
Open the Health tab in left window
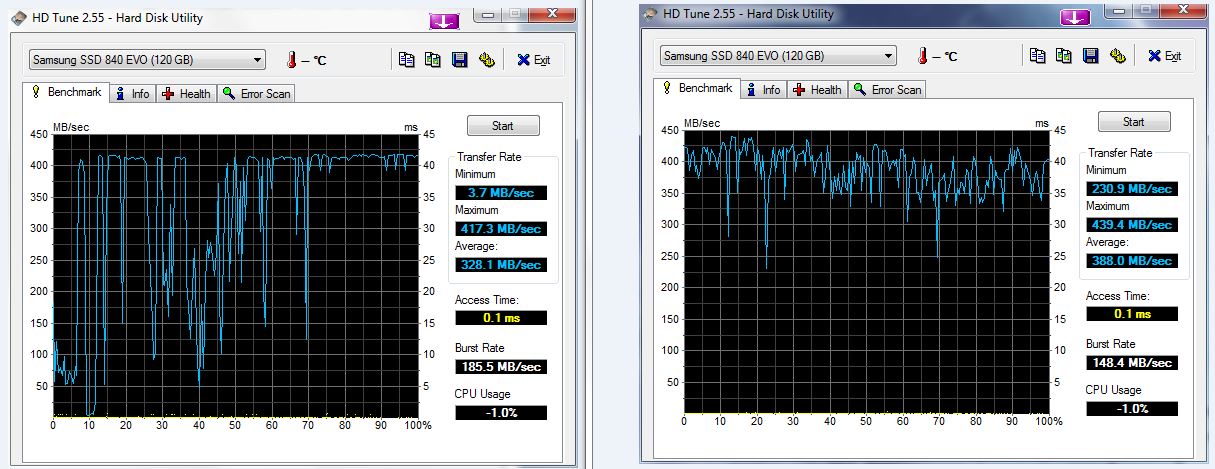tap(186, 93)
